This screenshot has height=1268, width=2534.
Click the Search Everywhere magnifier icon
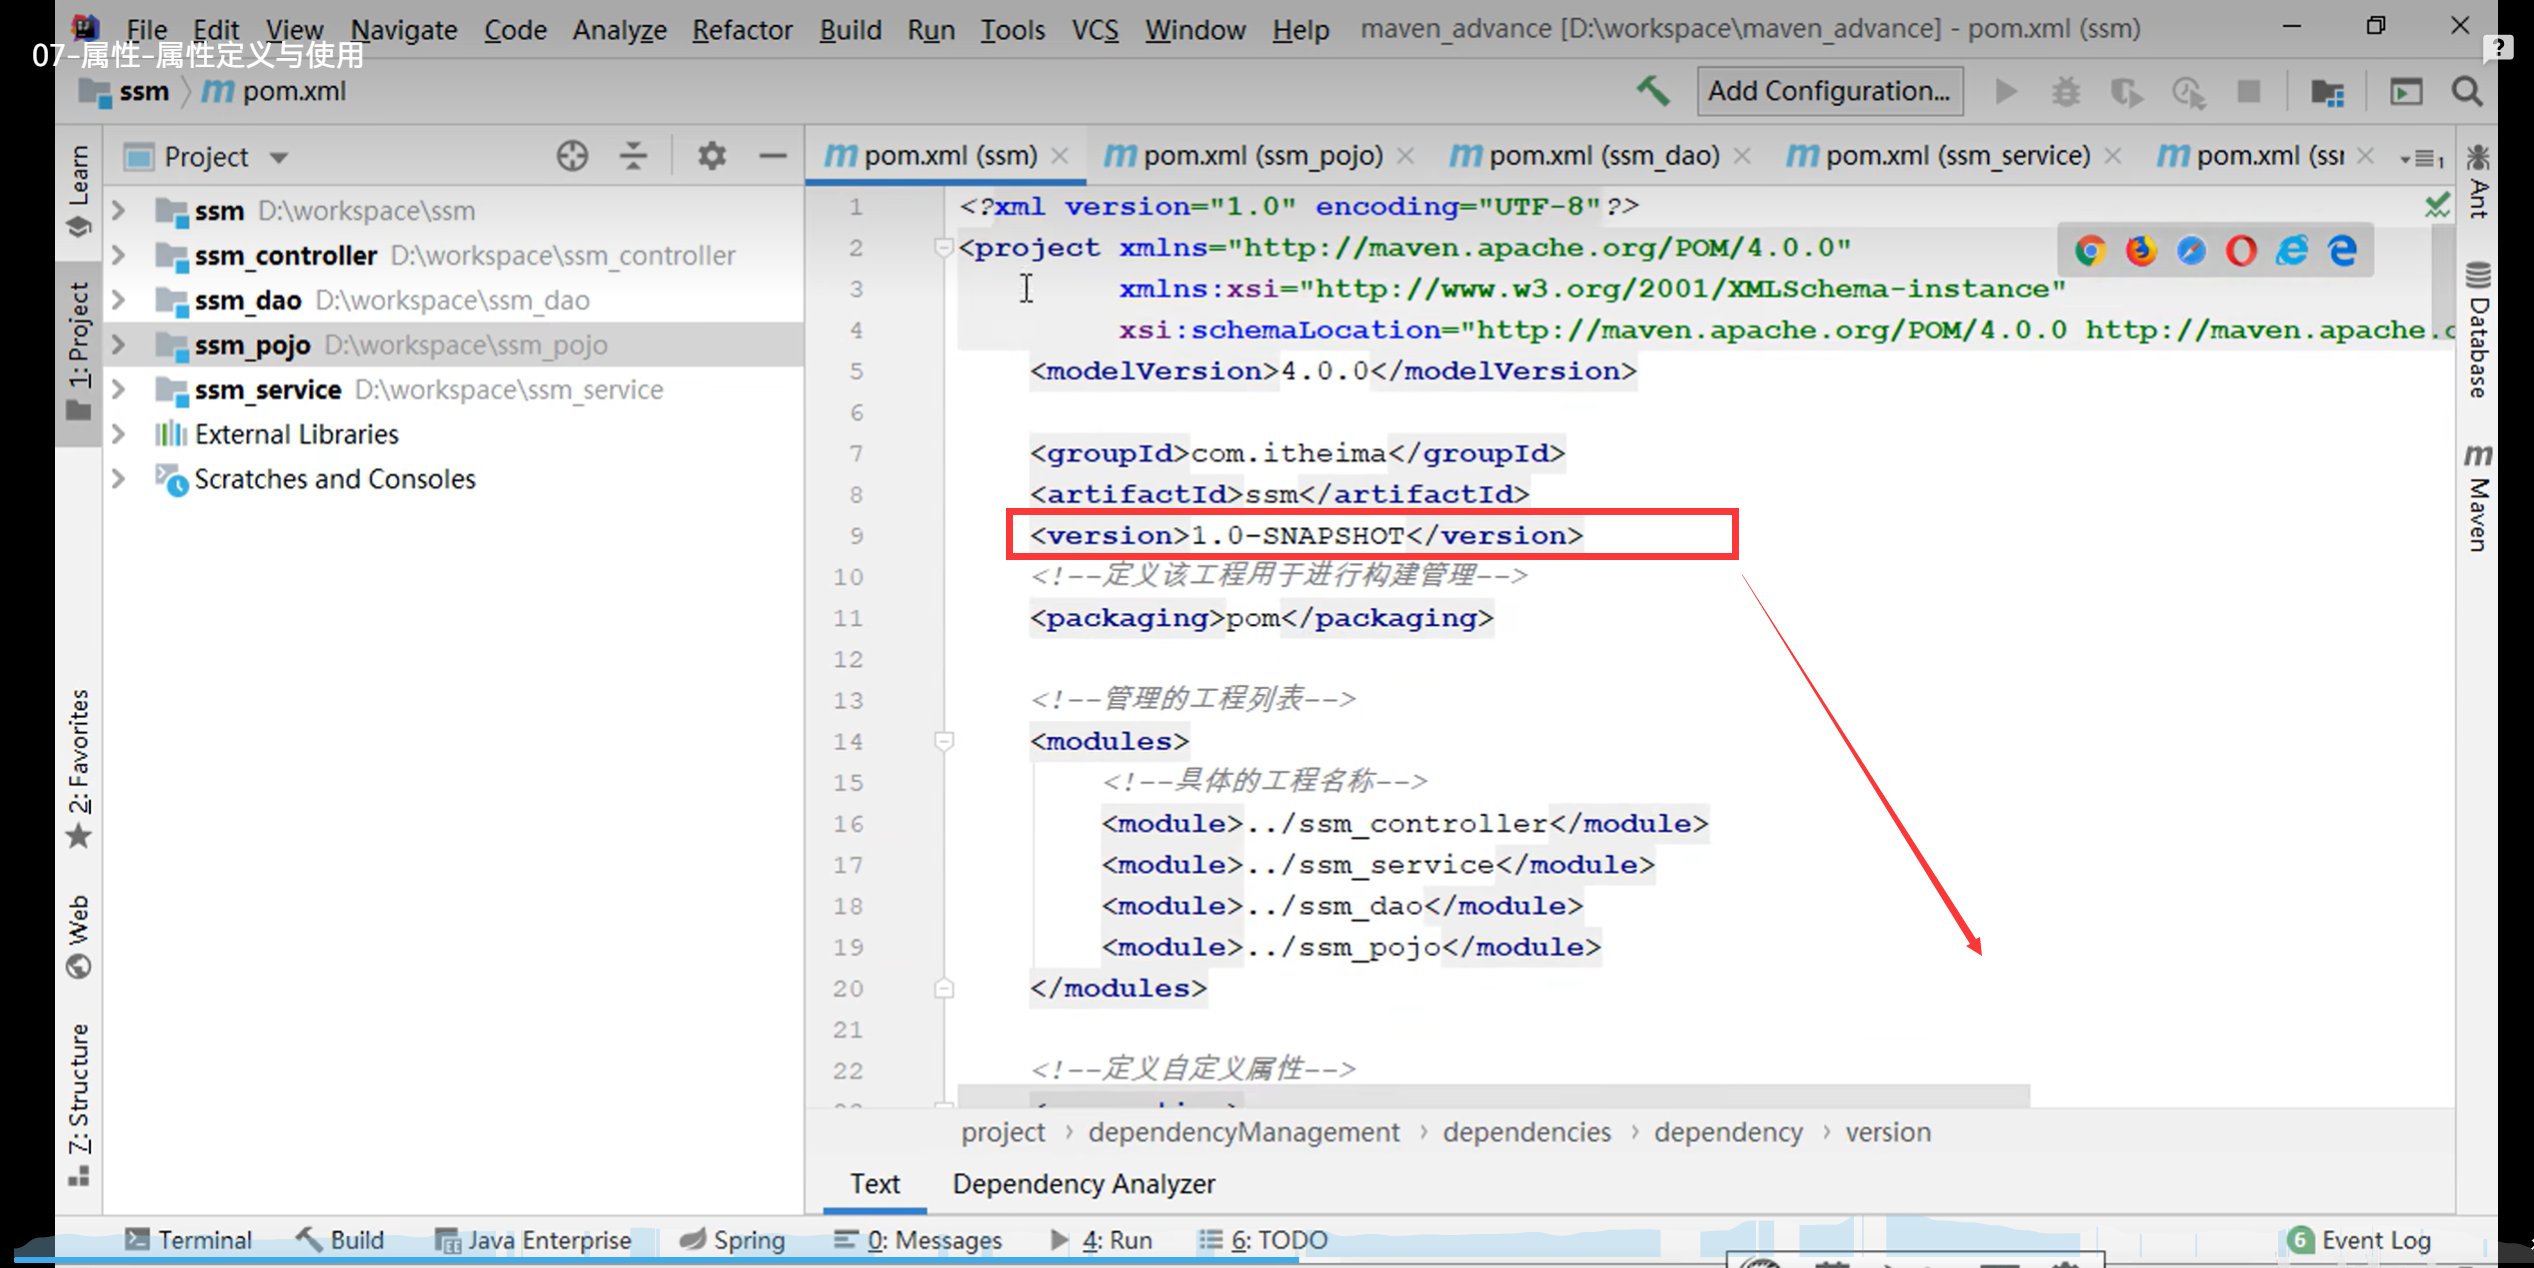pos(2466,92)
